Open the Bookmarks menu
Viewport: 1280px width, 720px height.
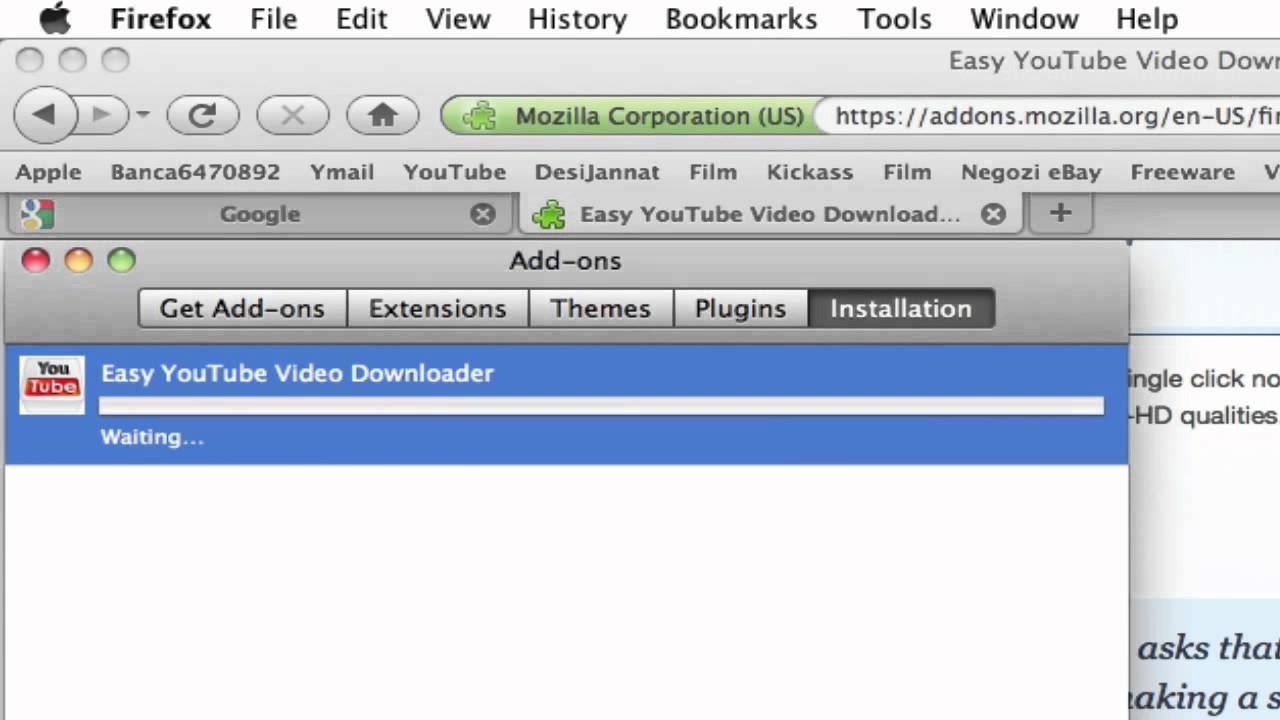741,19
